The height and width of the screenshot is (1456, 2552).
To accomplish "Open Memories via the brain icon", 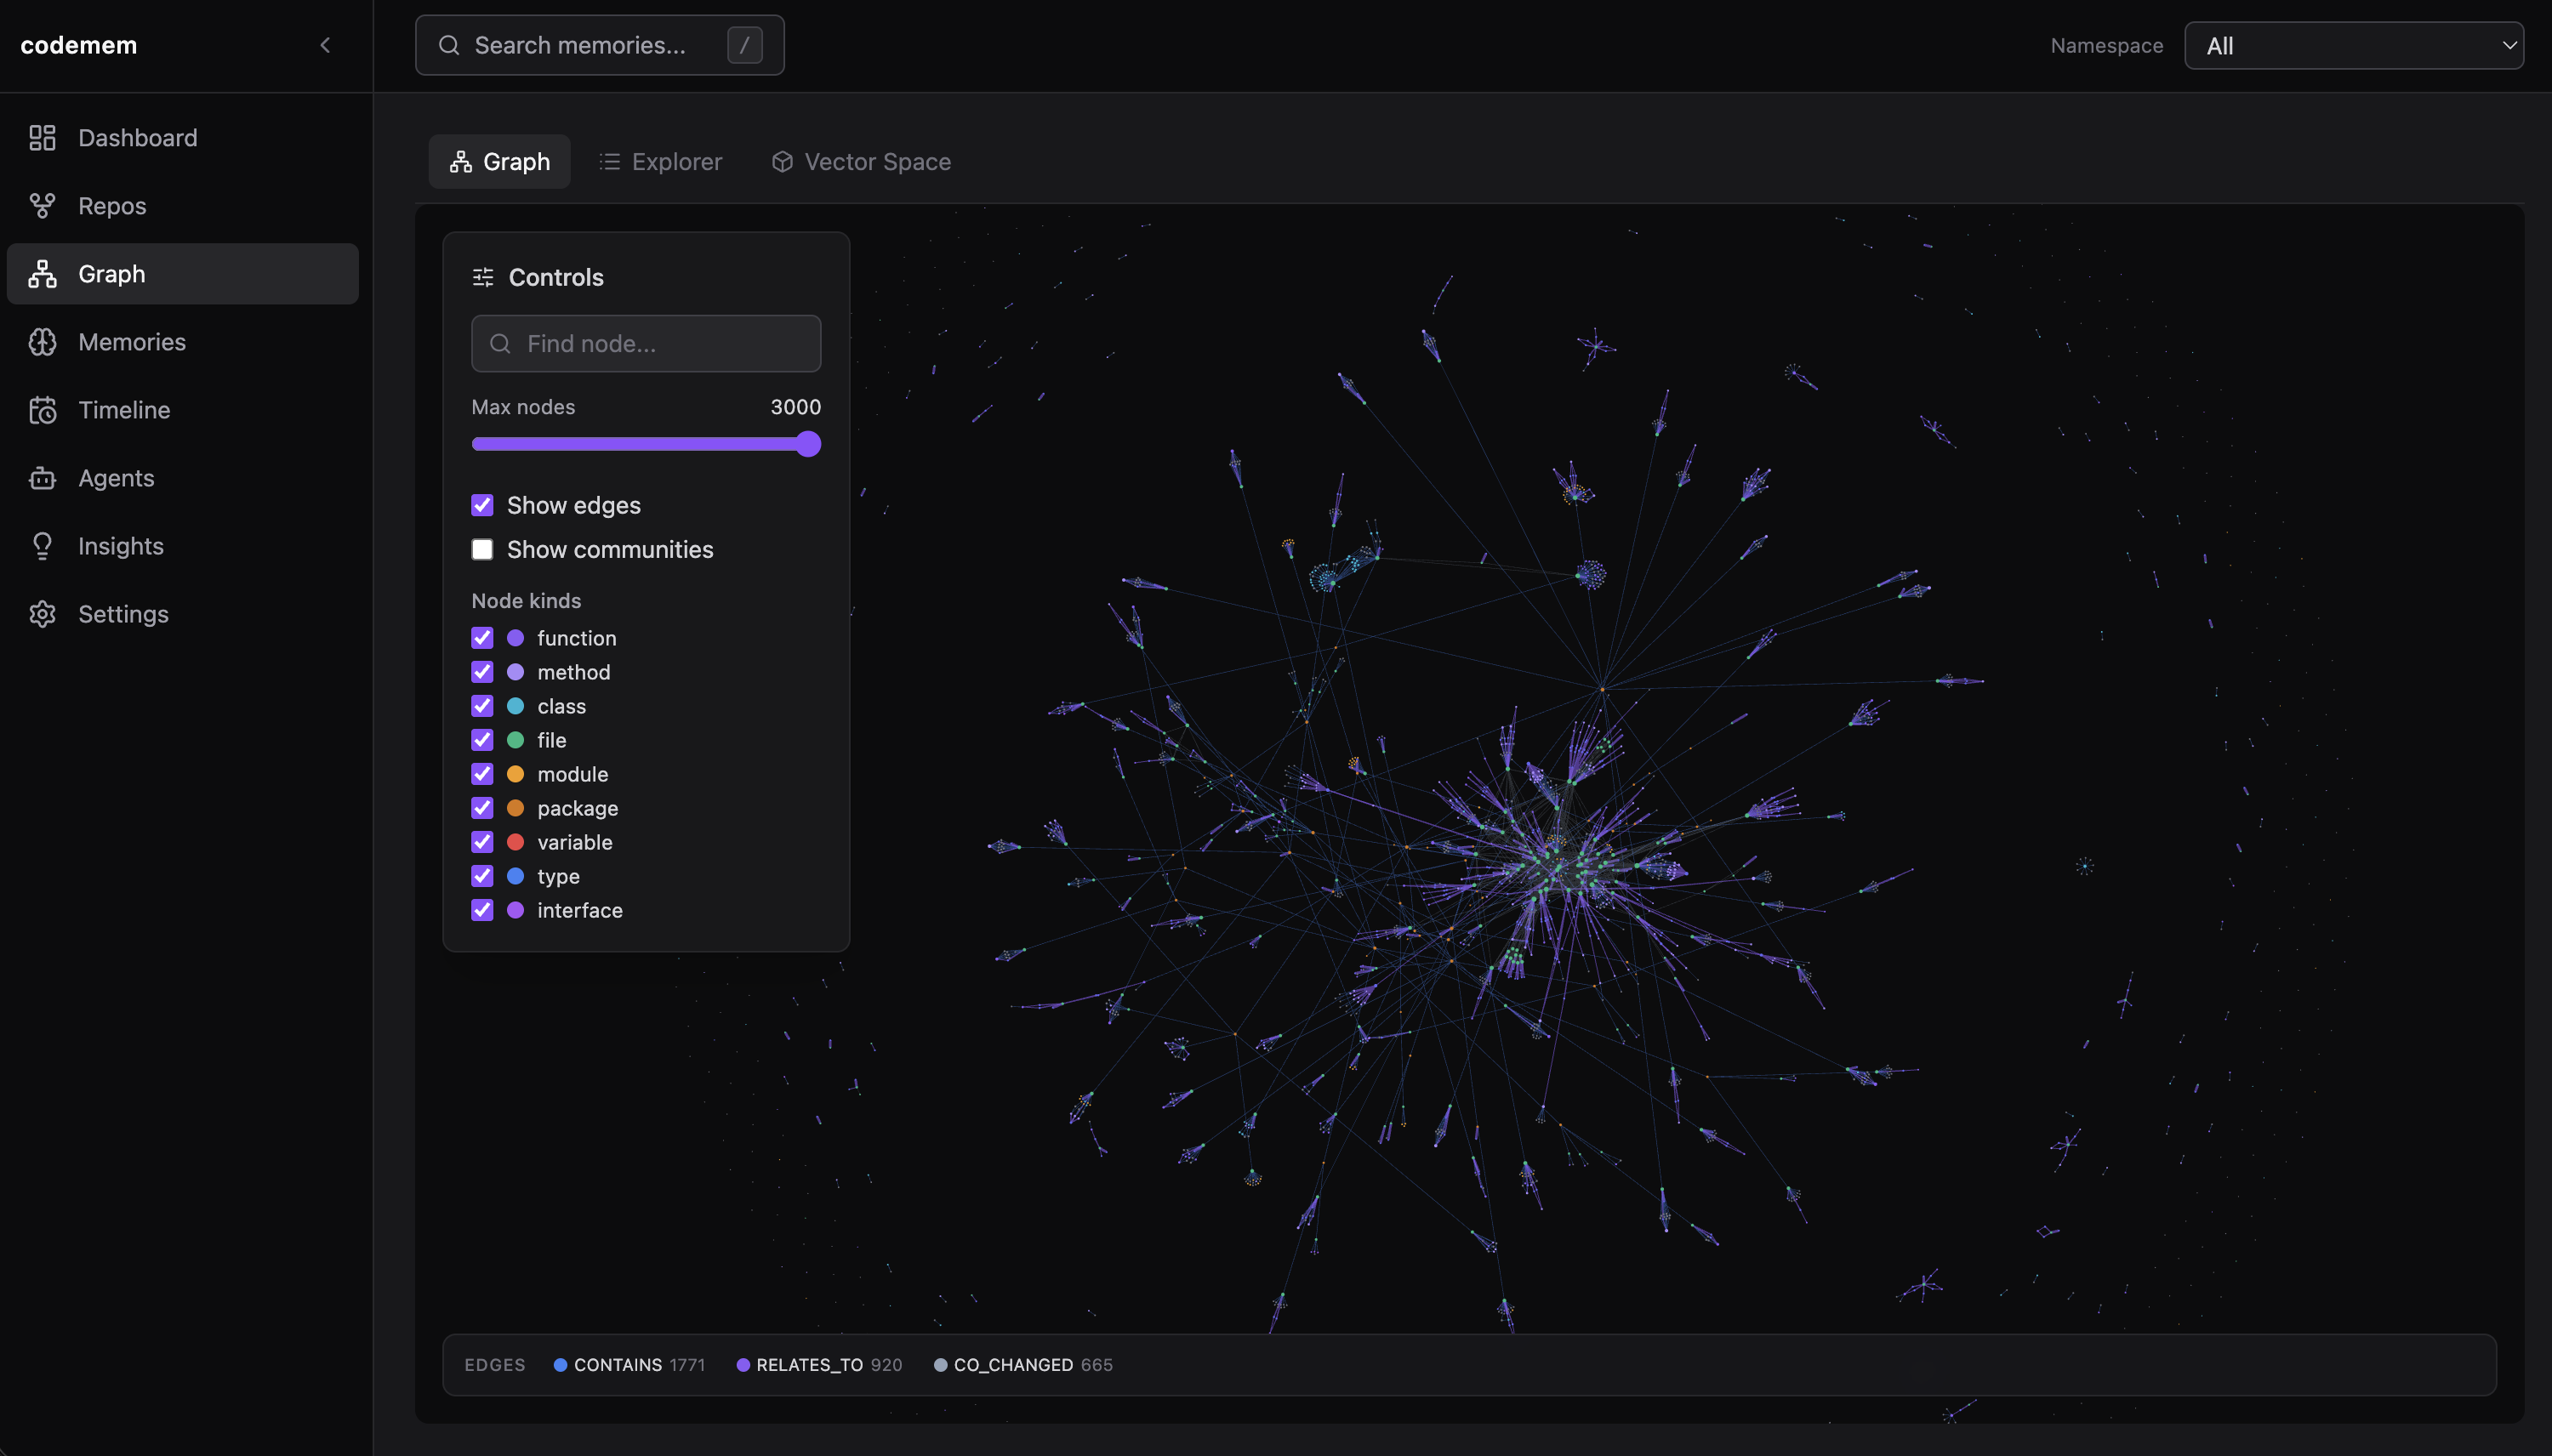I will pos(41,341).
